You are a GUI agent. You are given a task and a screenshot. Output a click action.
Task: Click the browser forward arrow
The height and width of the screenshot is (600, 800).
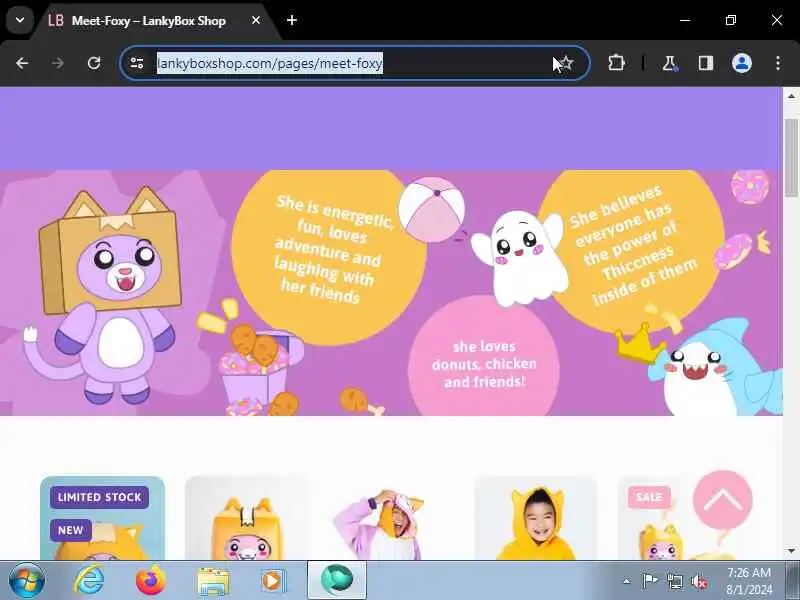tap(58, 63)
